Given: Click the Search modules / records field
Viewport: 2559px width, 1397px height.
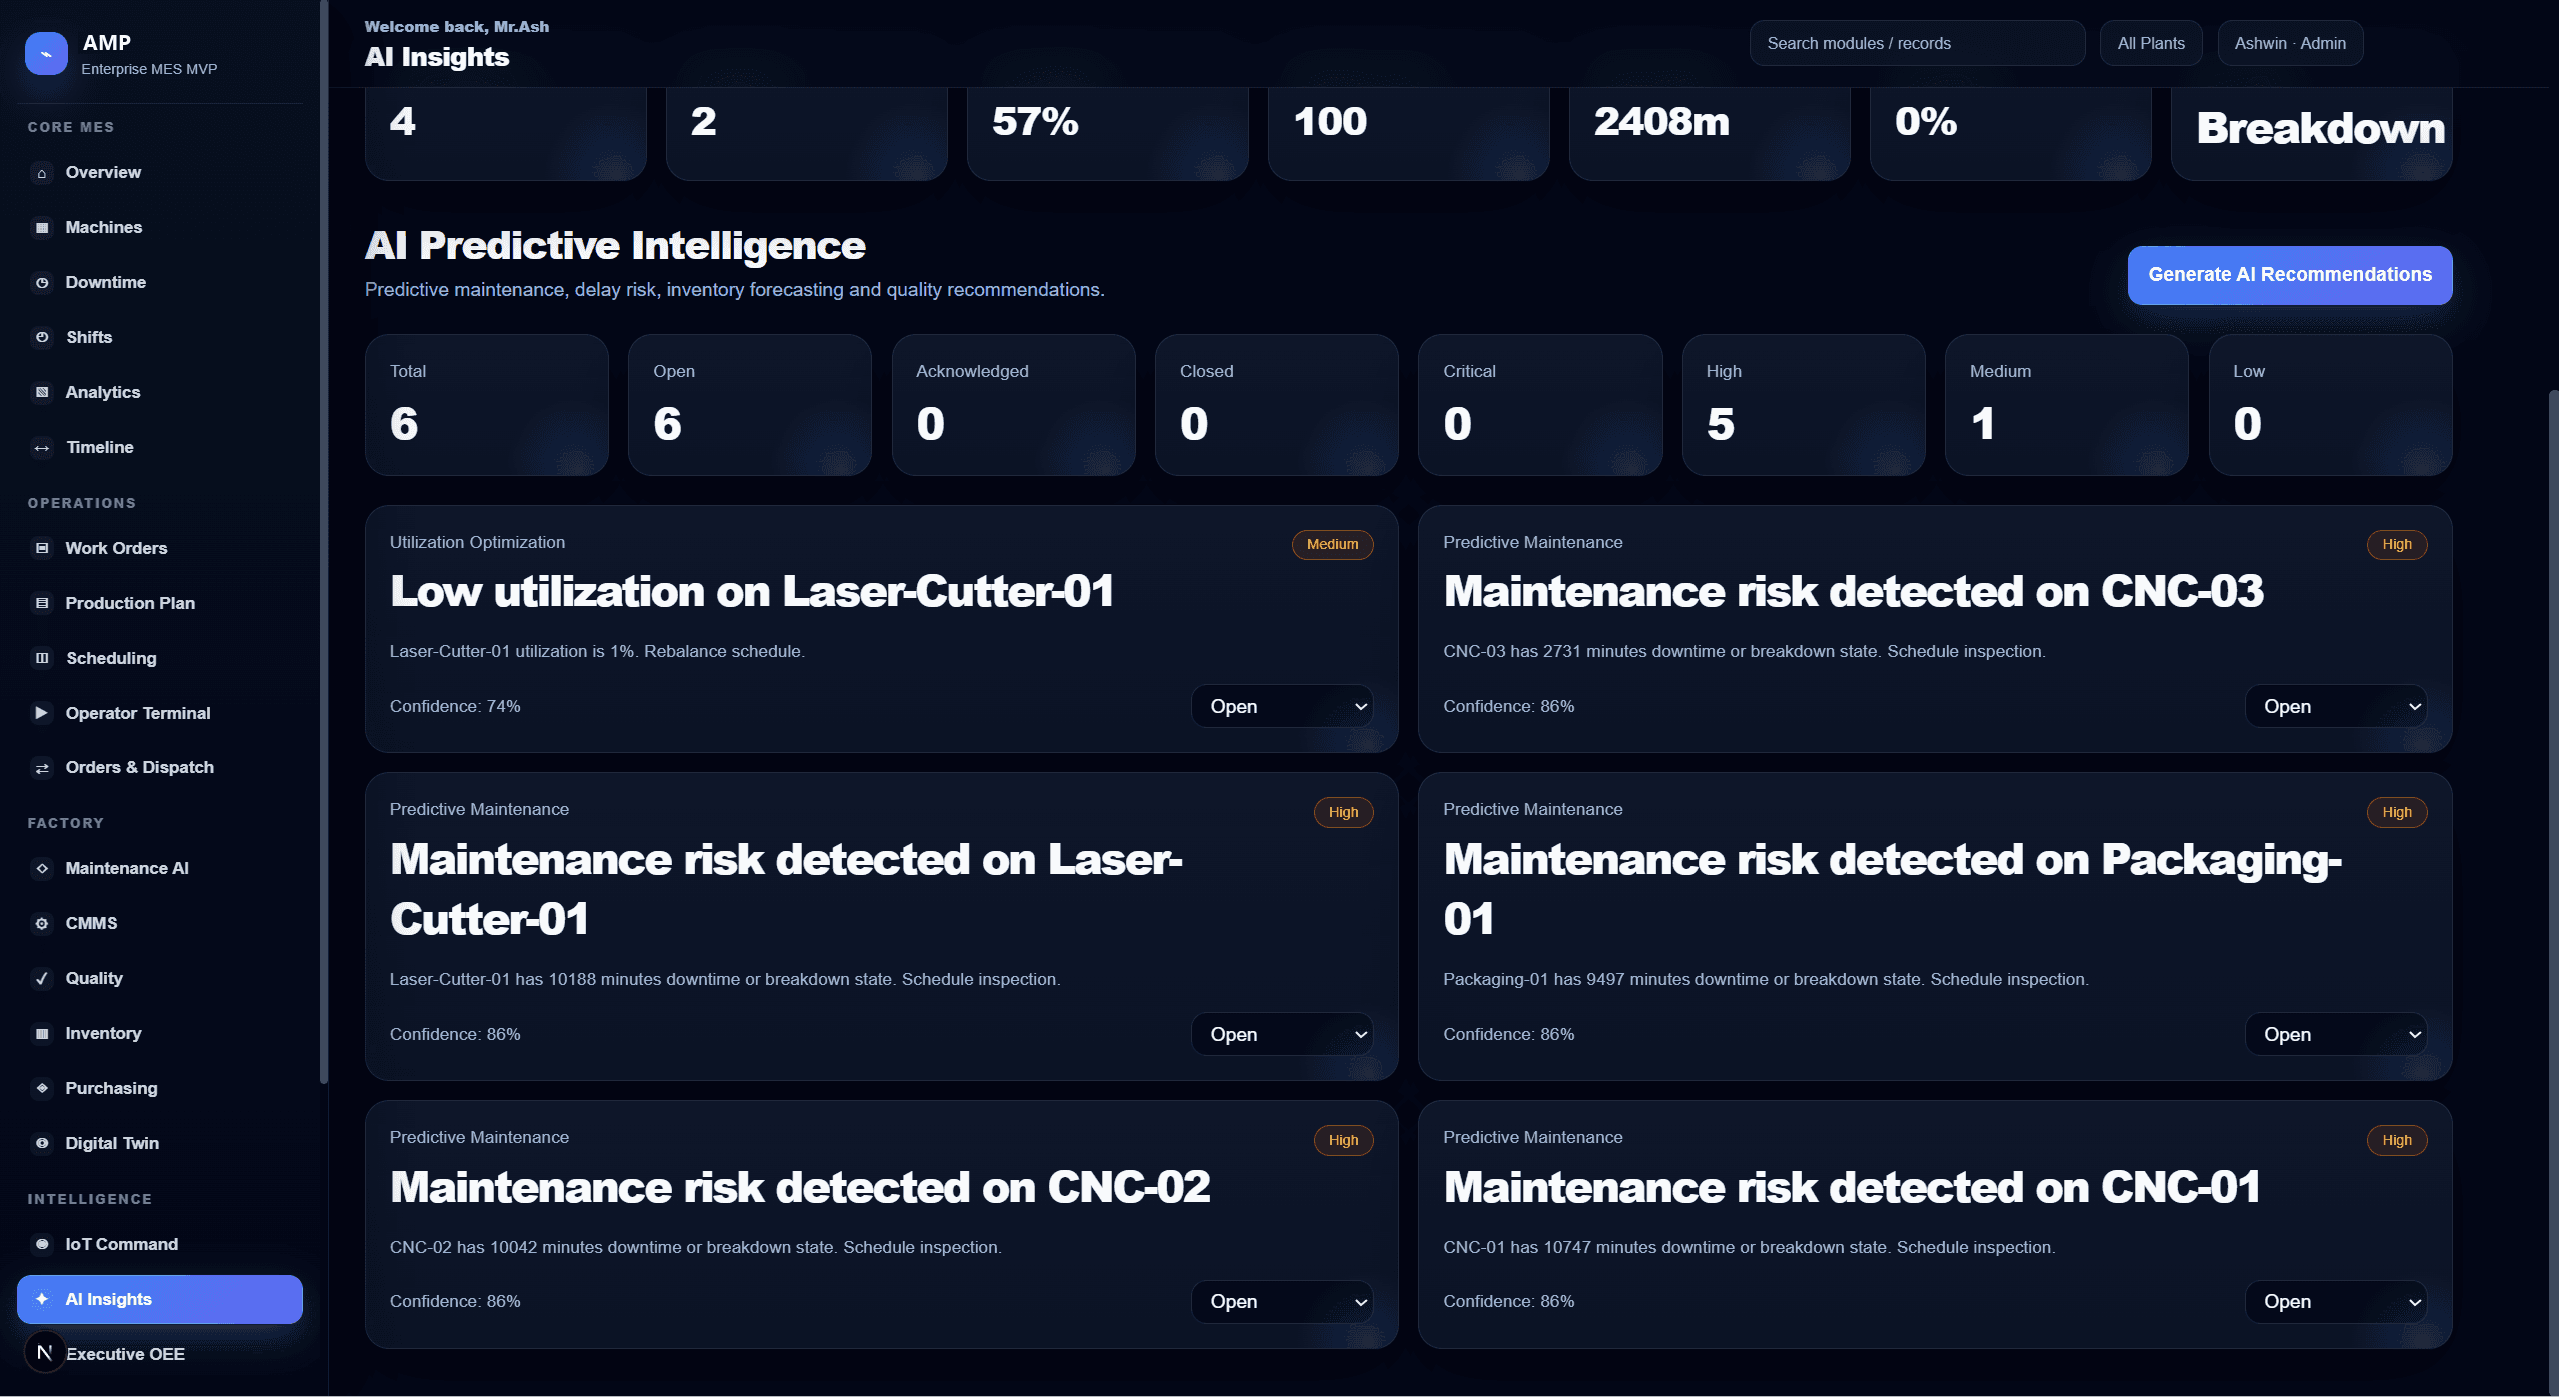Looking at the screenshot, I should [x=1917, y=43].
